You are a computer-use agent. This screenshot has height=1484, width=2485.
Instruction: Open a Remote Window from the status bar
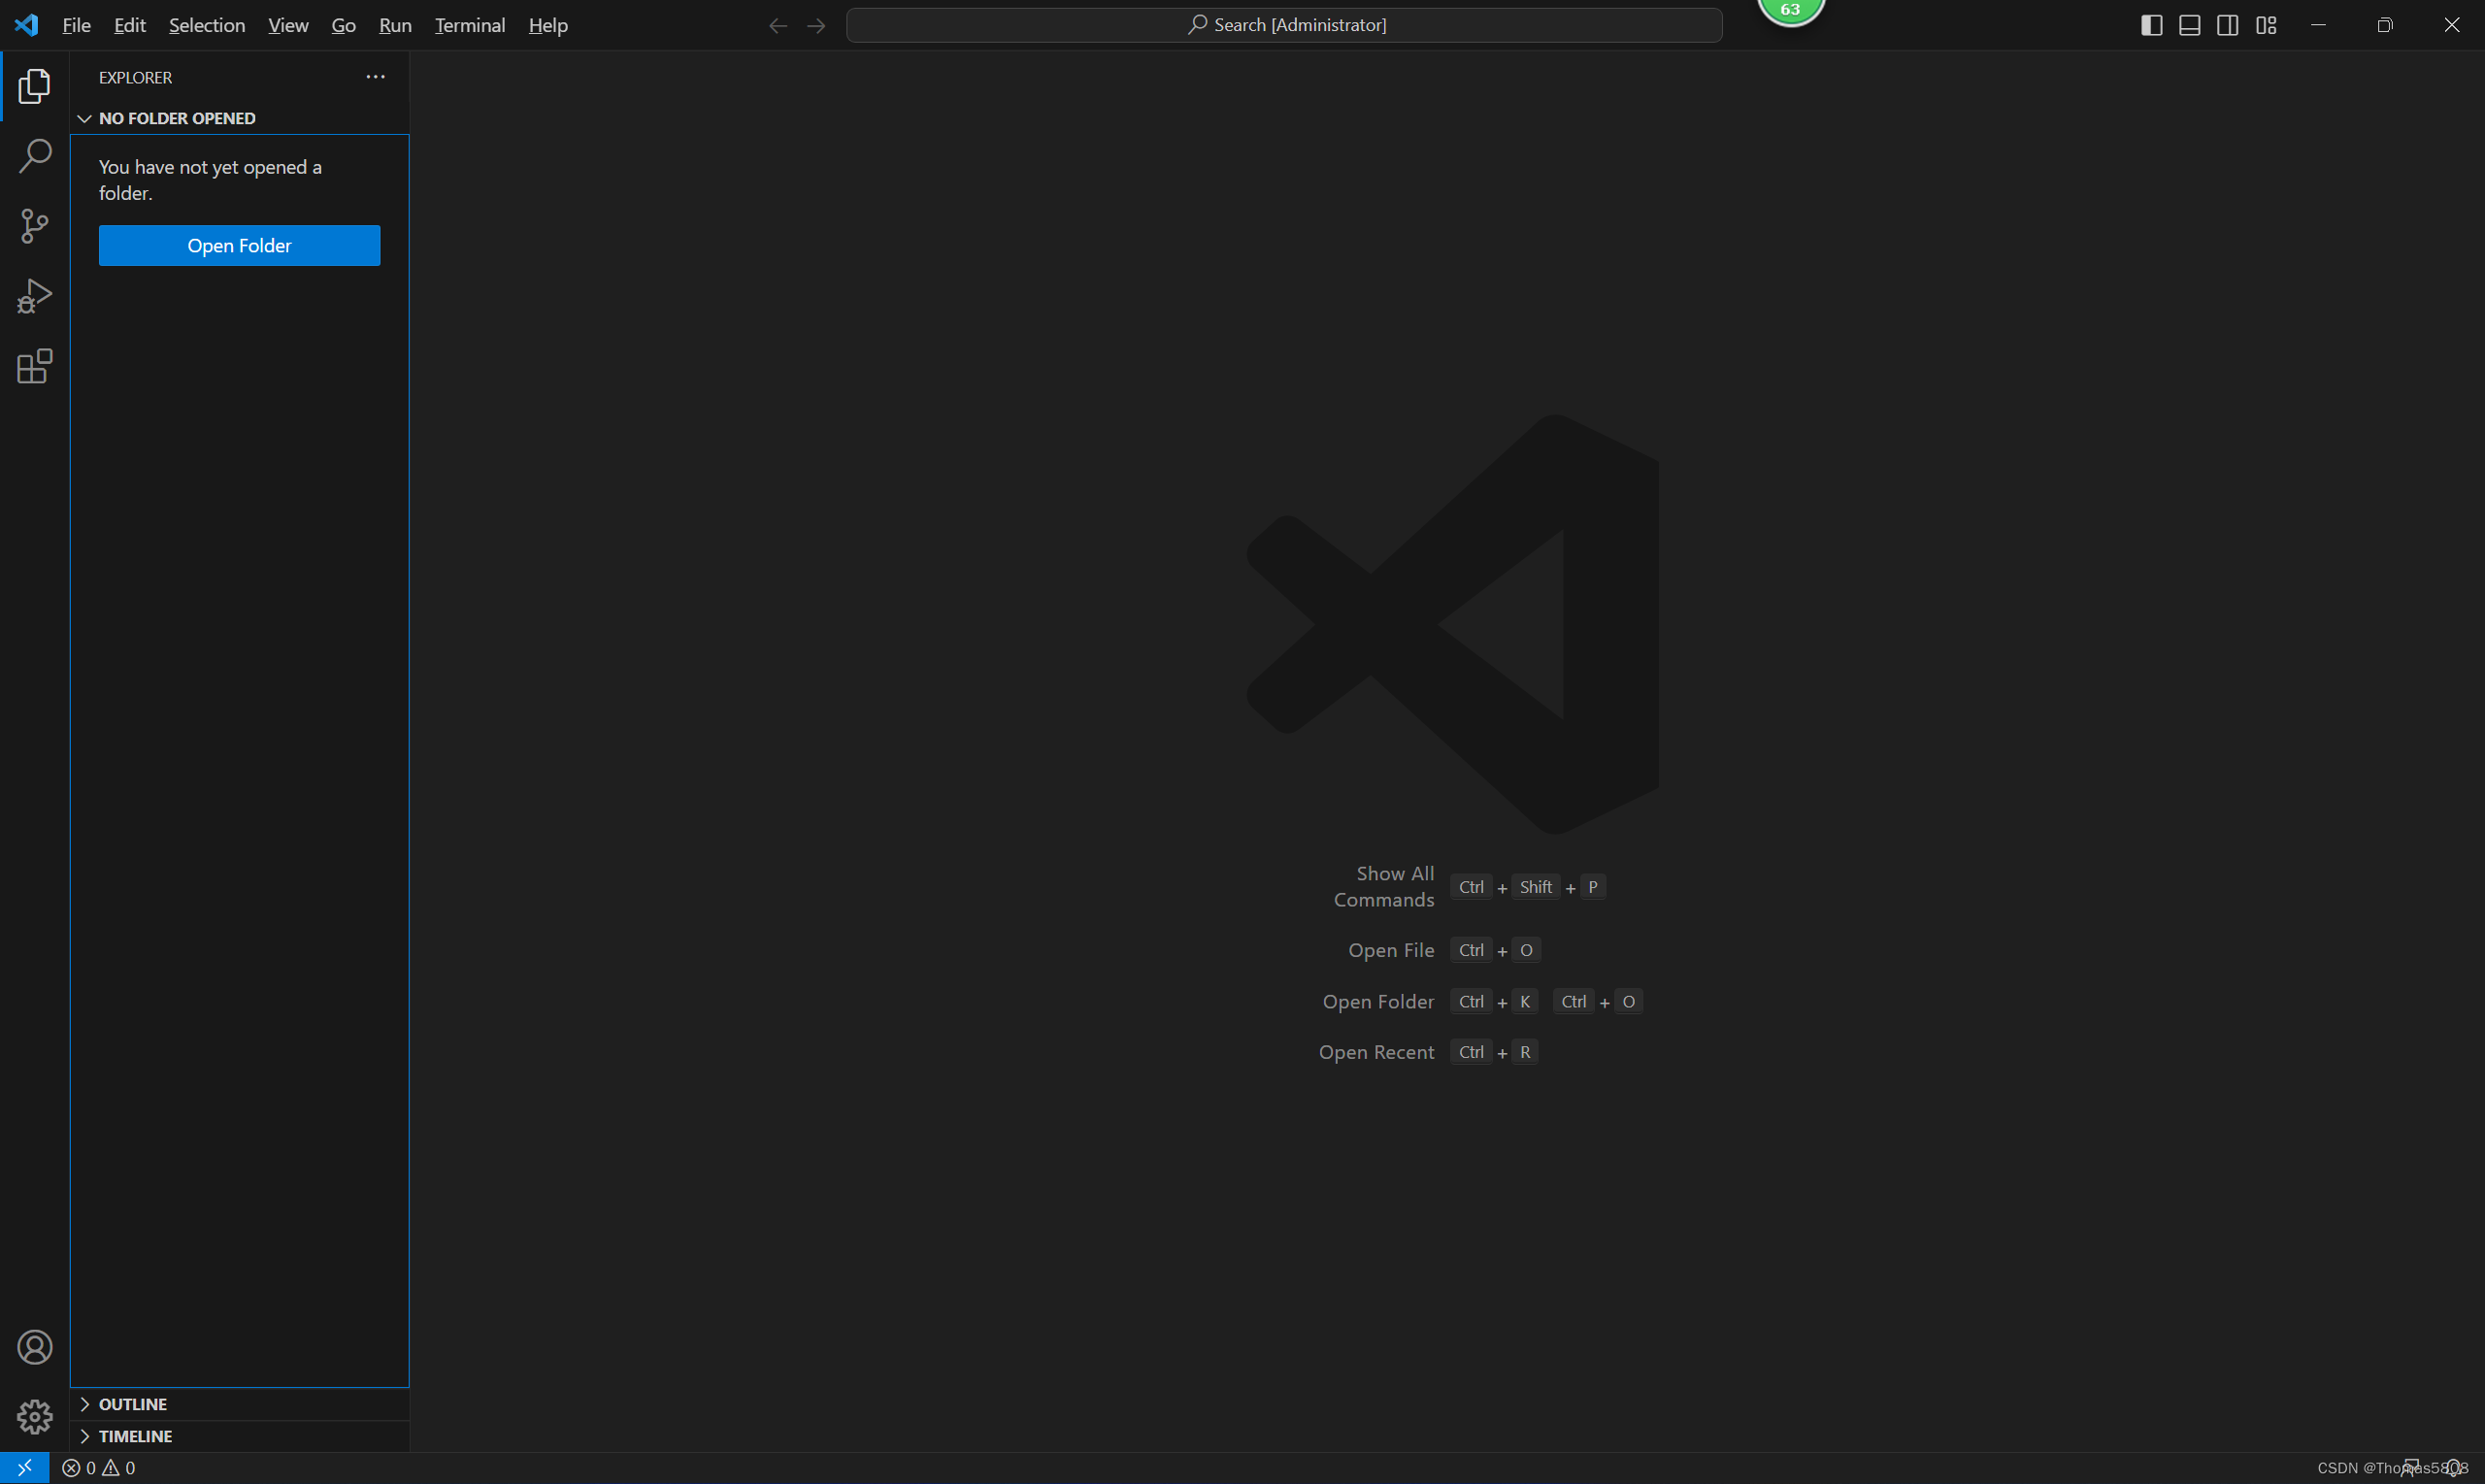click(25, 1467)
